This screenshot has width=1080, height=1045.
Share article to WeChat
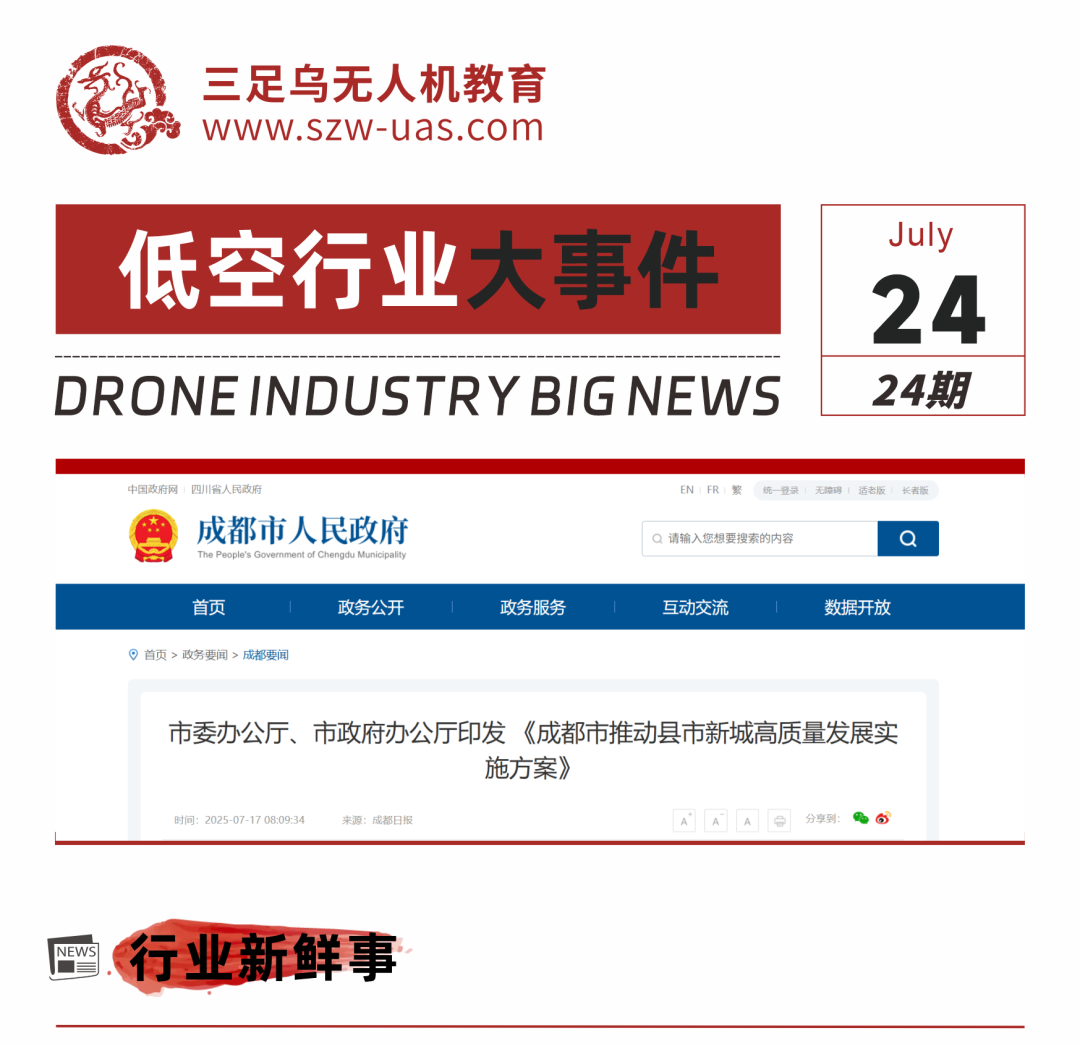[860, 818]
